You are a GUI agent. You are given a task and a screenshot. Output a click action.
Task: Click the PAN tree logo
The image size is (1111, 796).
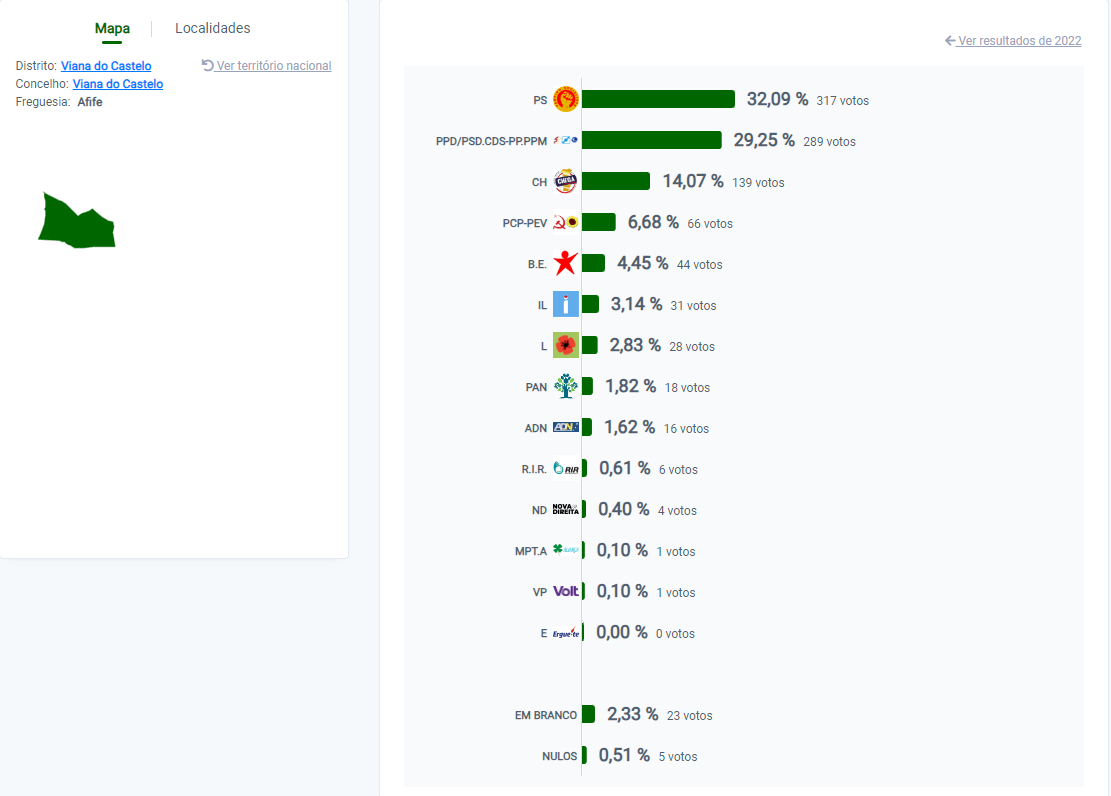pos(565,386)
